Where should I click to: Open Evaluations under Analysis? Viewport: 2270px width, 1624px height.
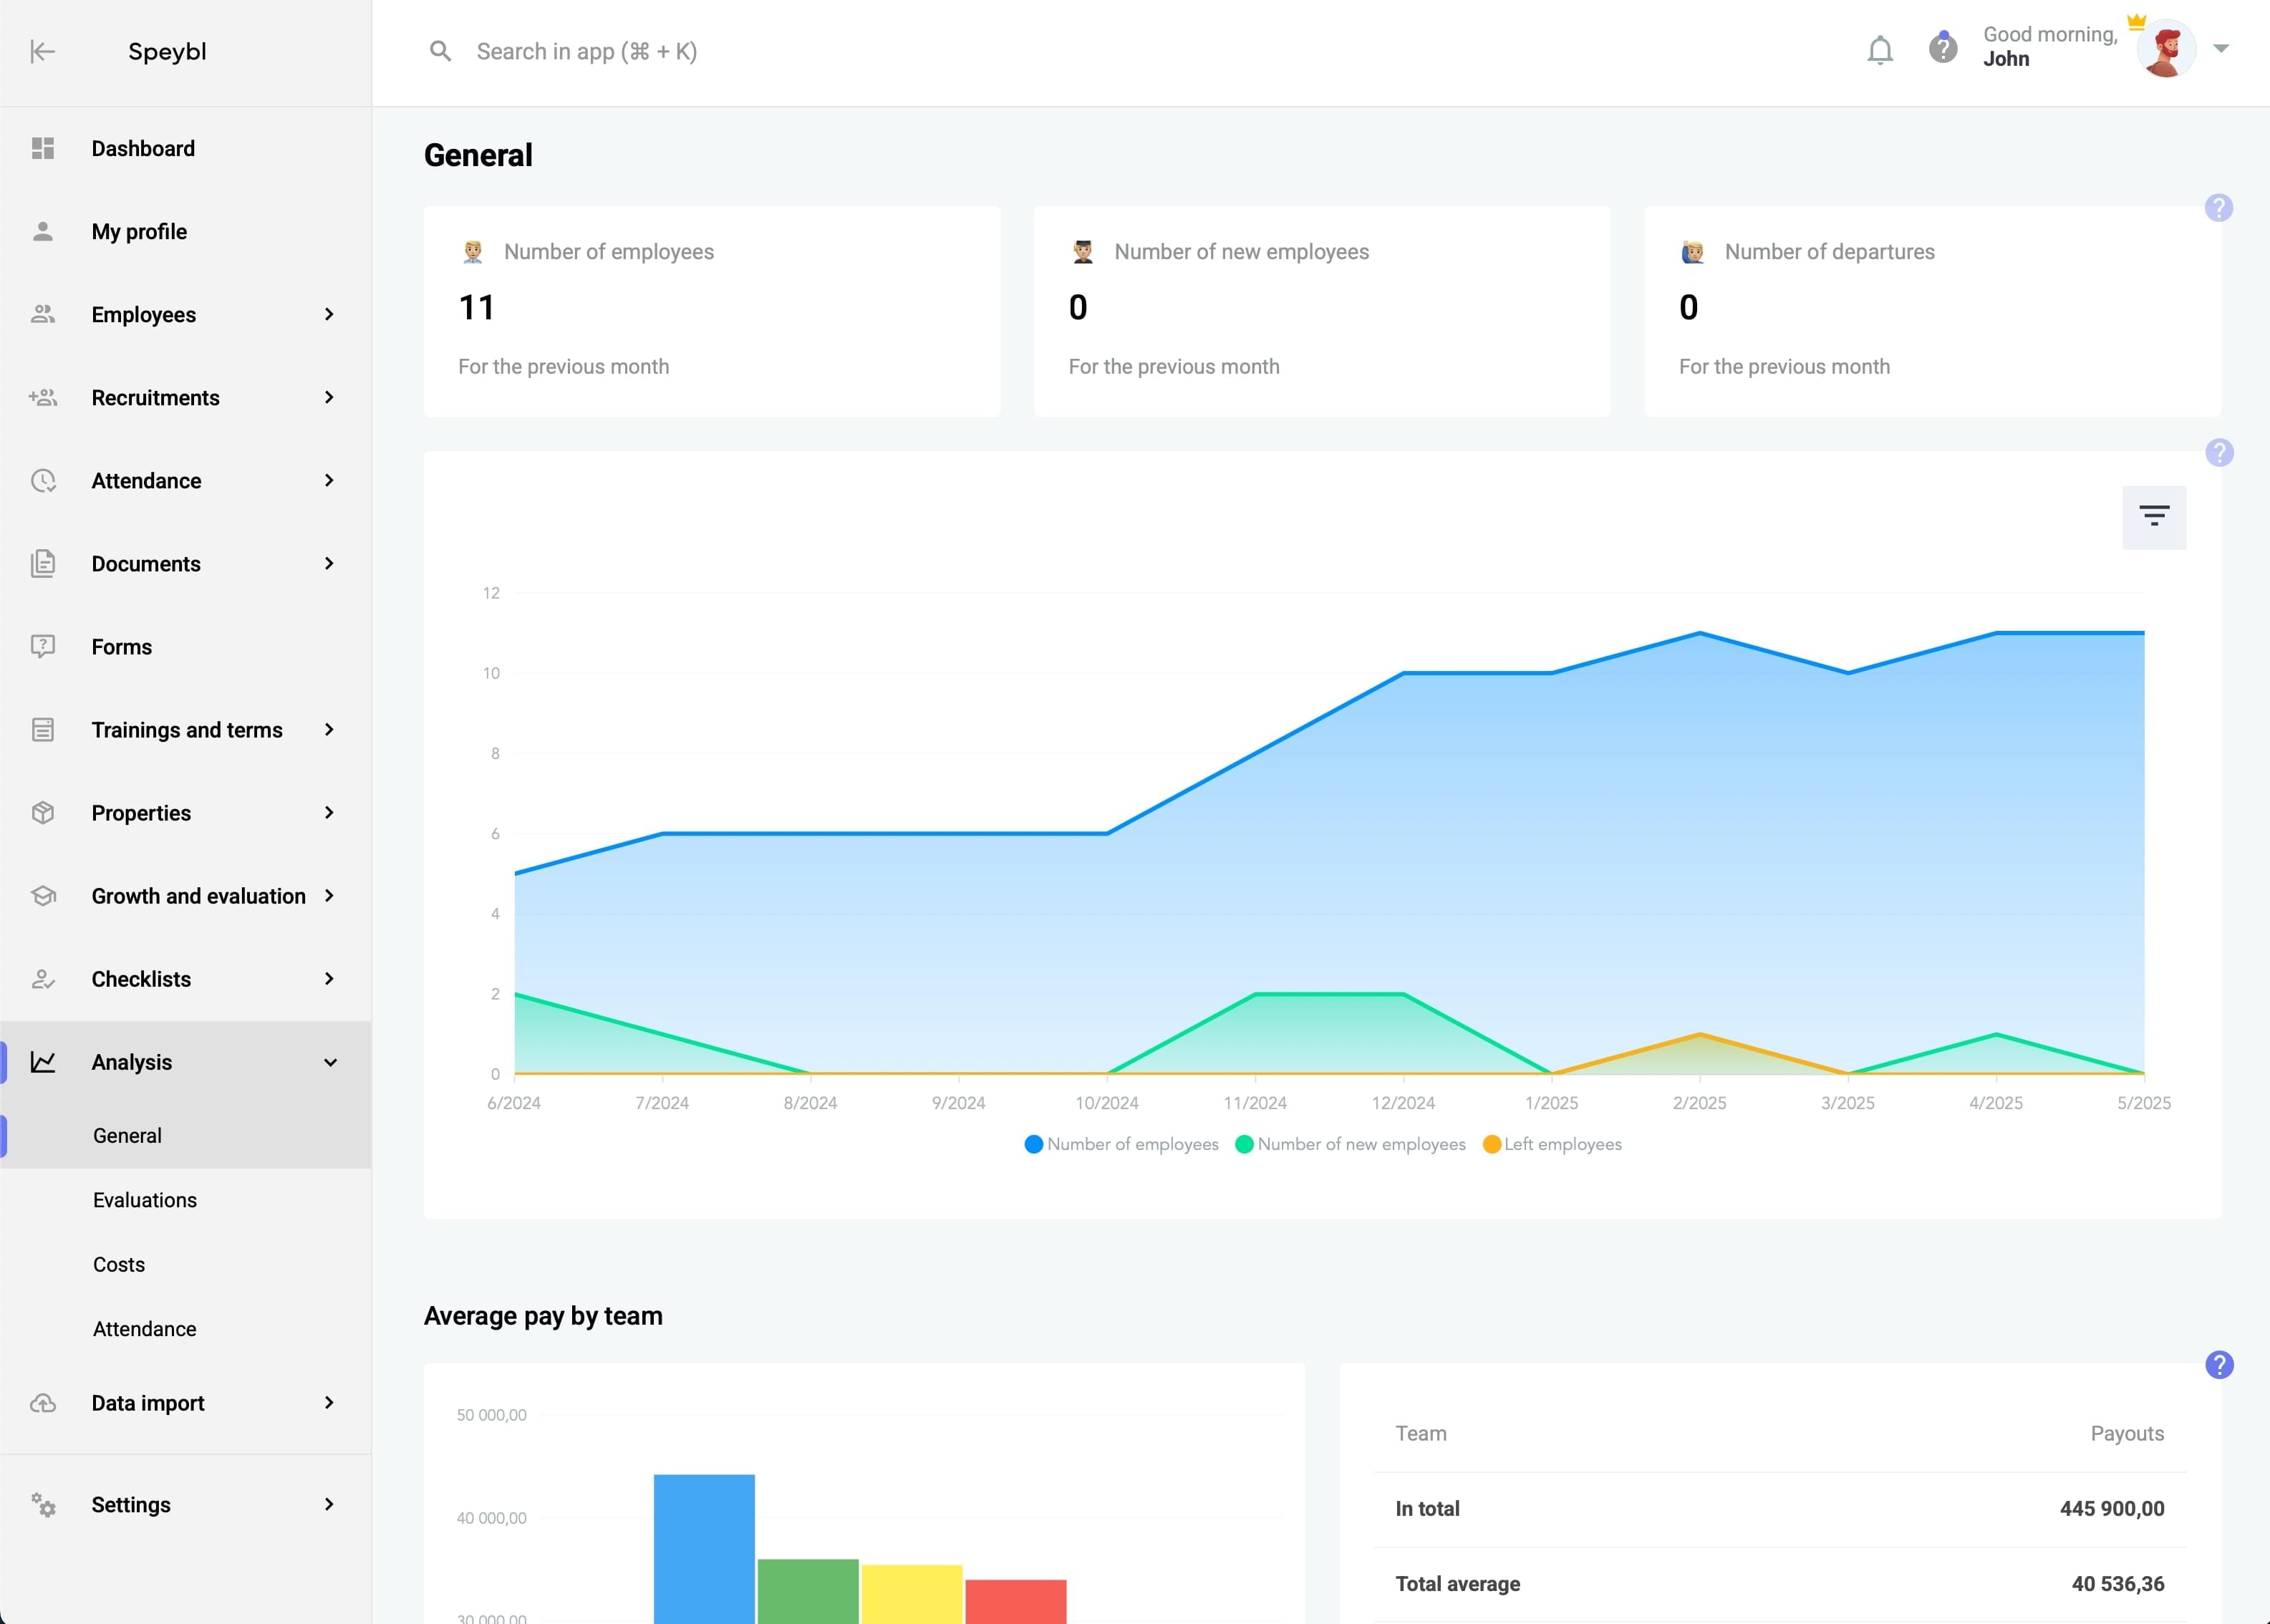[x=145, y=1200]
